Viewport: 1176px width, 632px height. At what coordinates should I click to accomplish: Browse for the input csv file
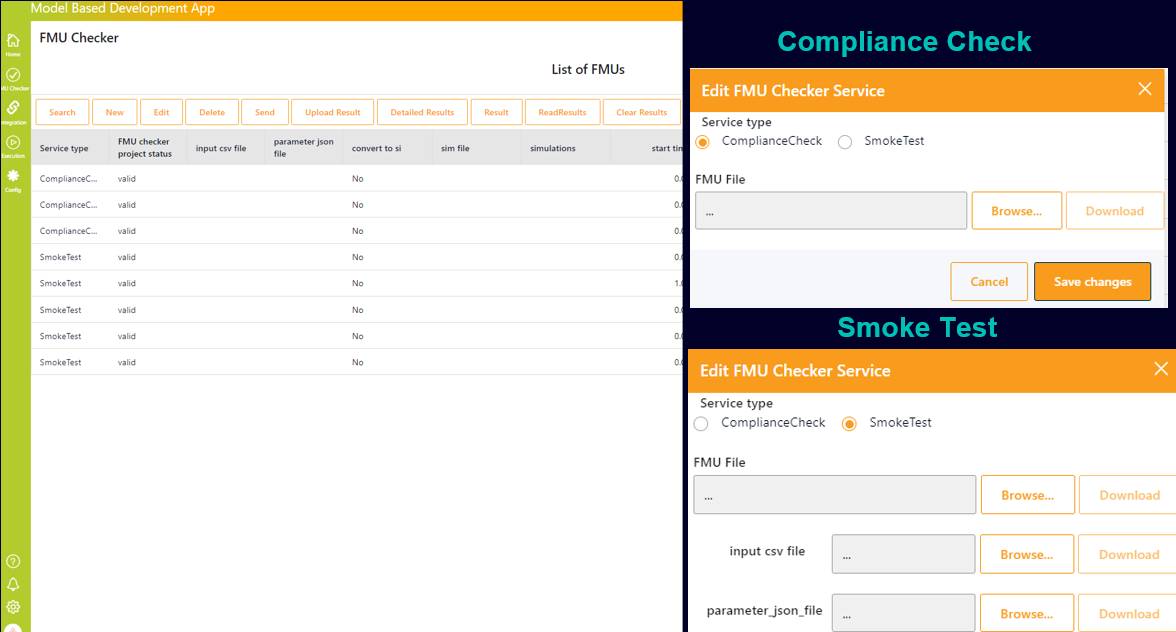click(1027, 554)
